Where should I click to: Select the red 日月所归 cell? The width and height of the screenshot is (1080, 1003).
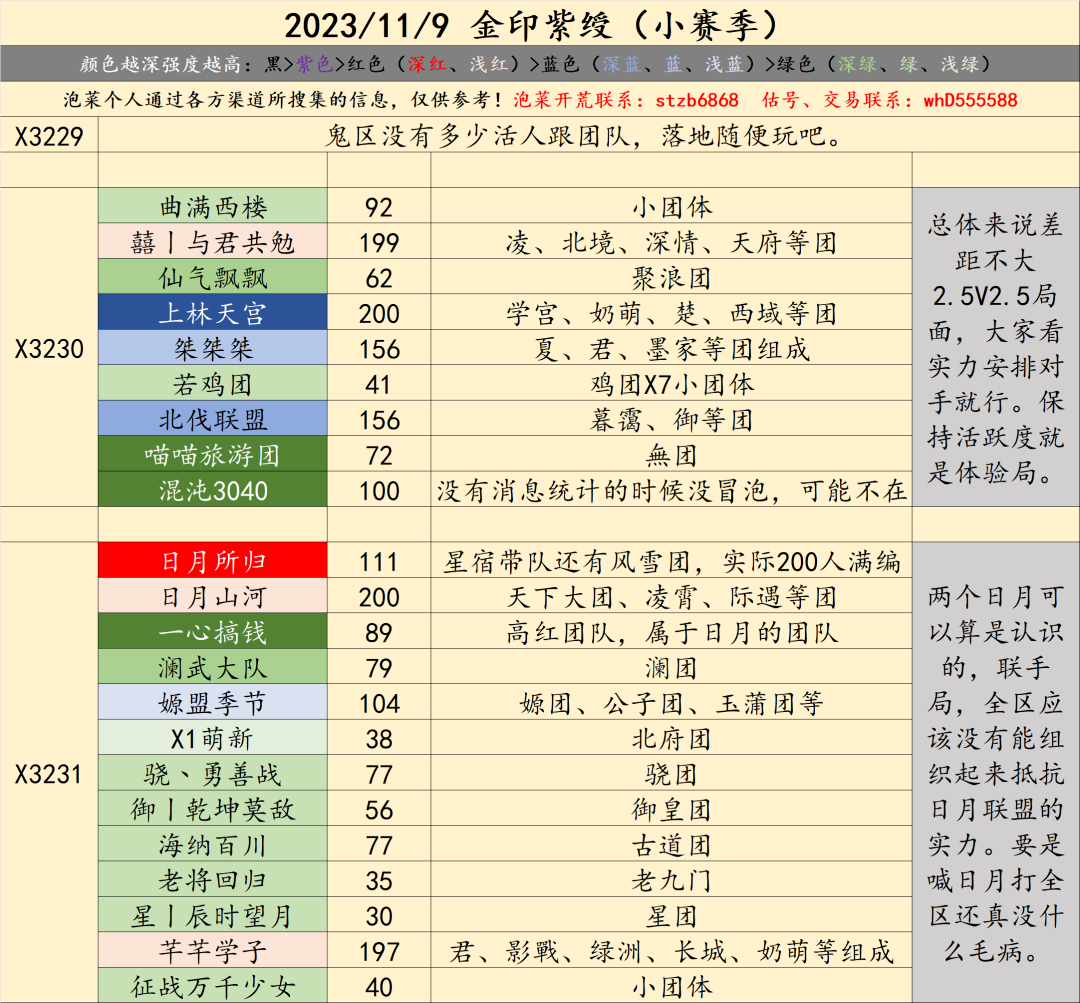coord(213,561)
